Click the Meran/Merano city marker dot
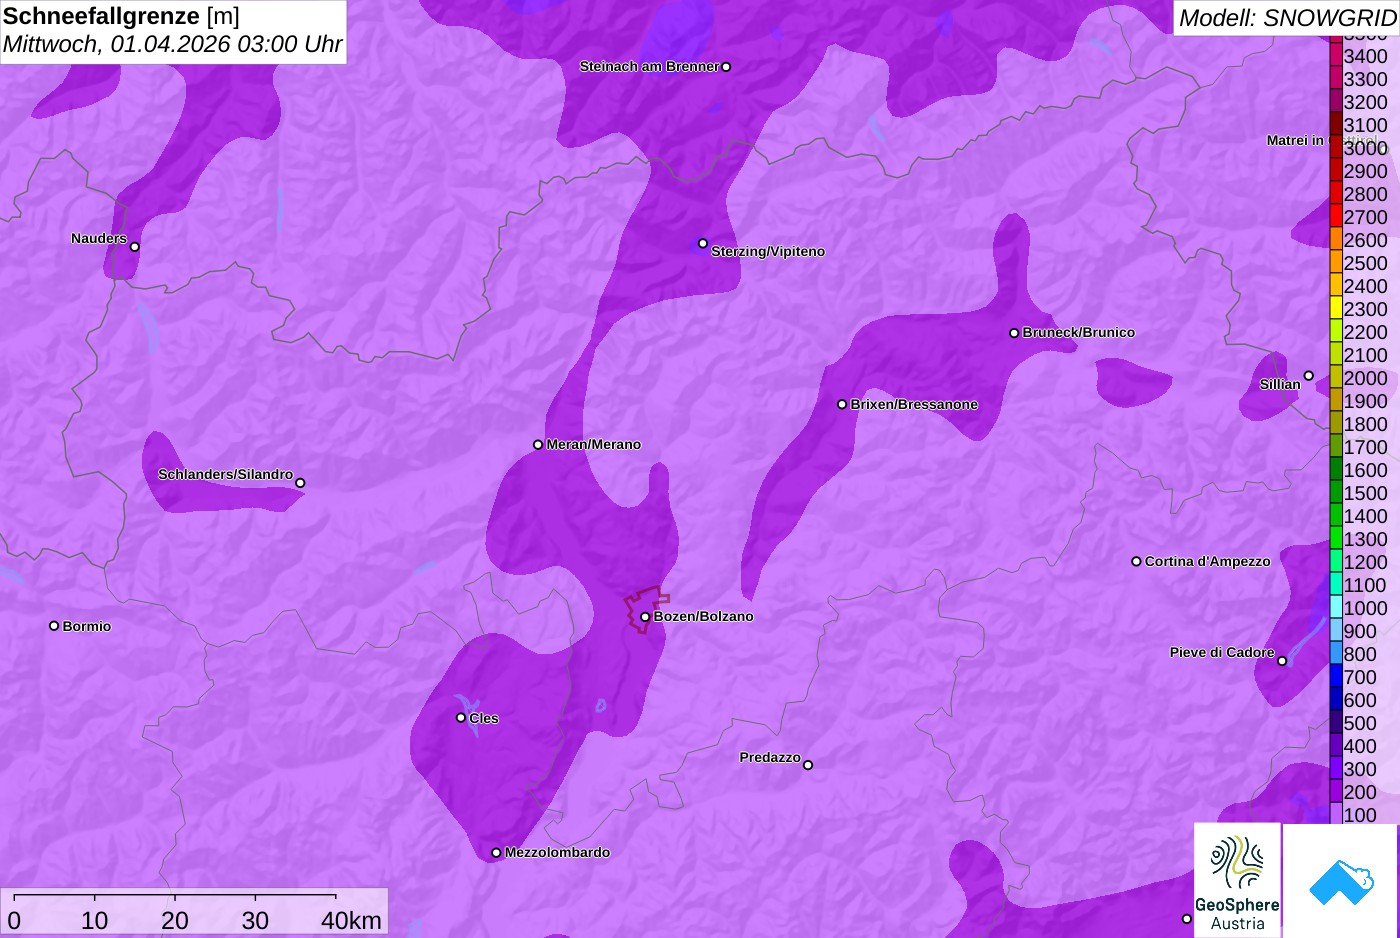 [x=538, y=444]
